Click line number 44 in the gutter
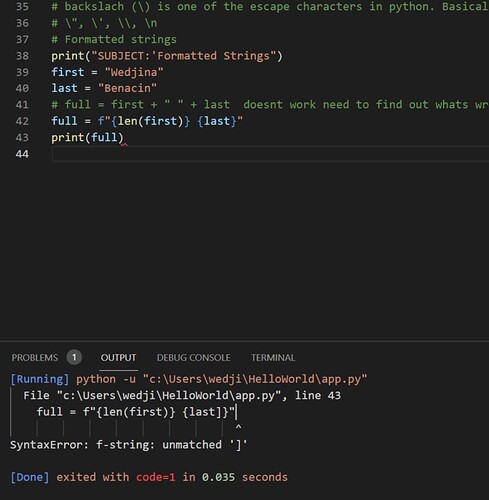Viewport: 489px width, 500px height. pyautogui.click(x=22, y=154)
